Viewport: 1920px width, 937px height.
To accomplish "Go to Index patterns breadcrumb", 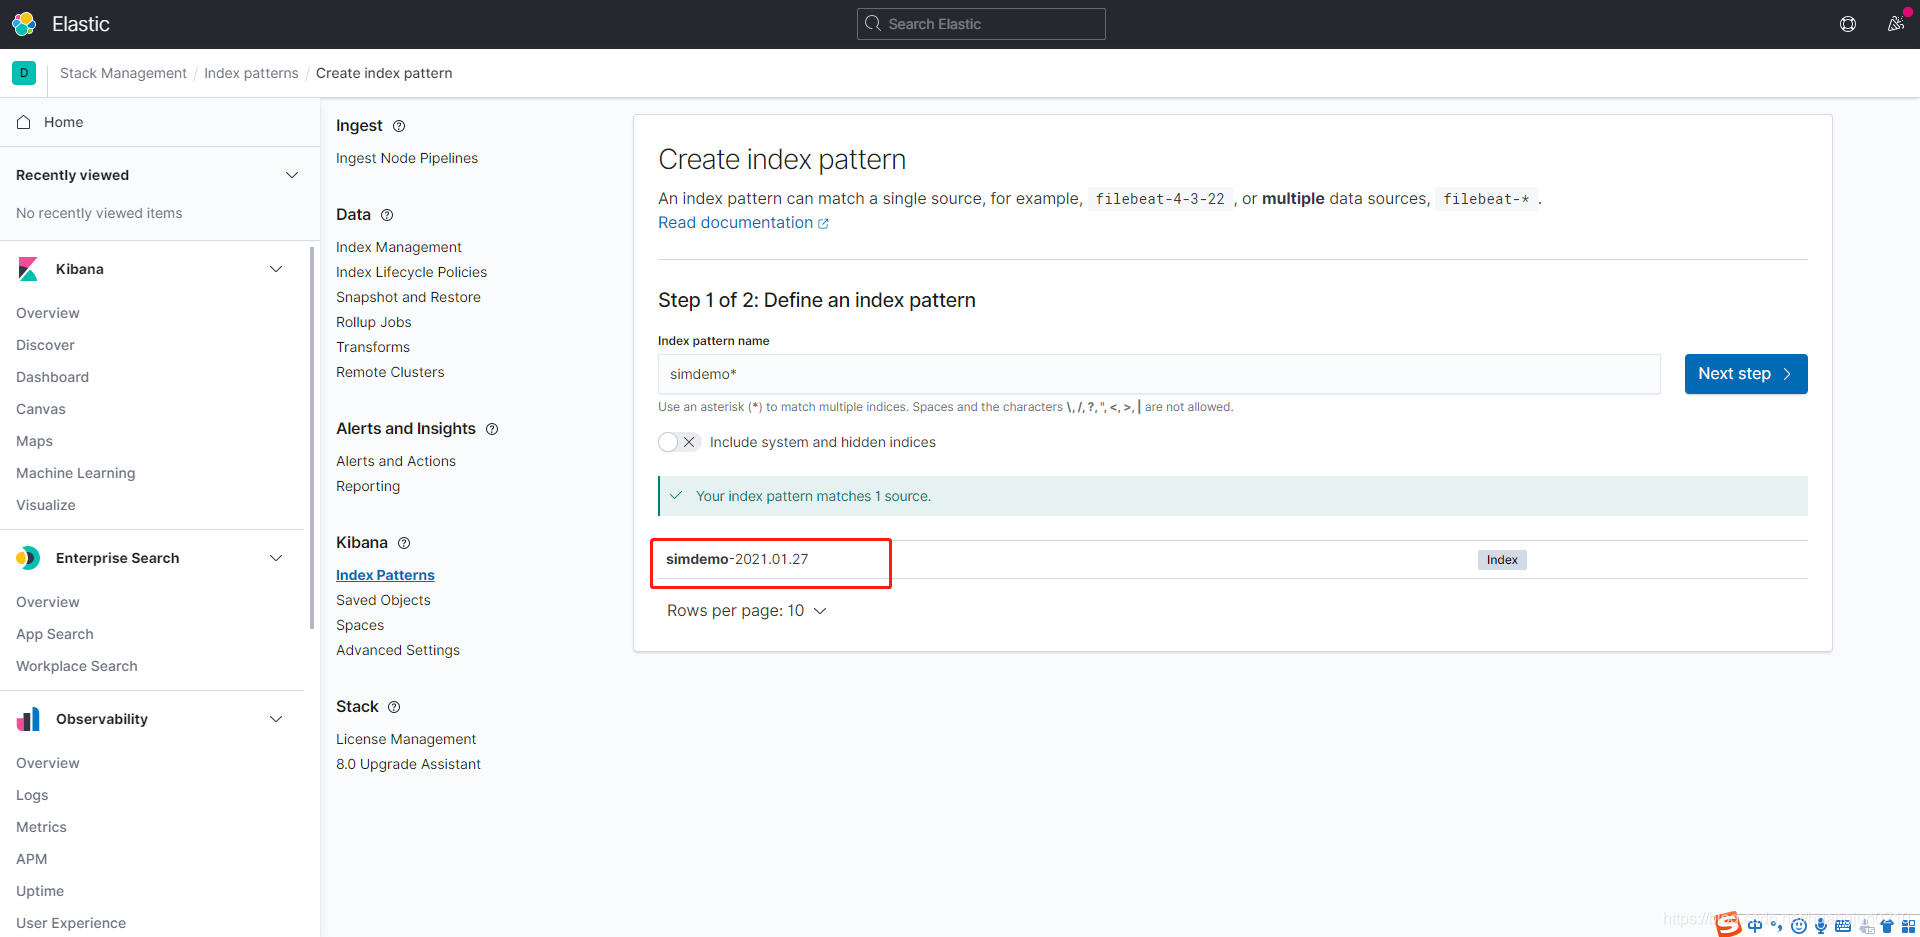I will [x=251, y=73].
